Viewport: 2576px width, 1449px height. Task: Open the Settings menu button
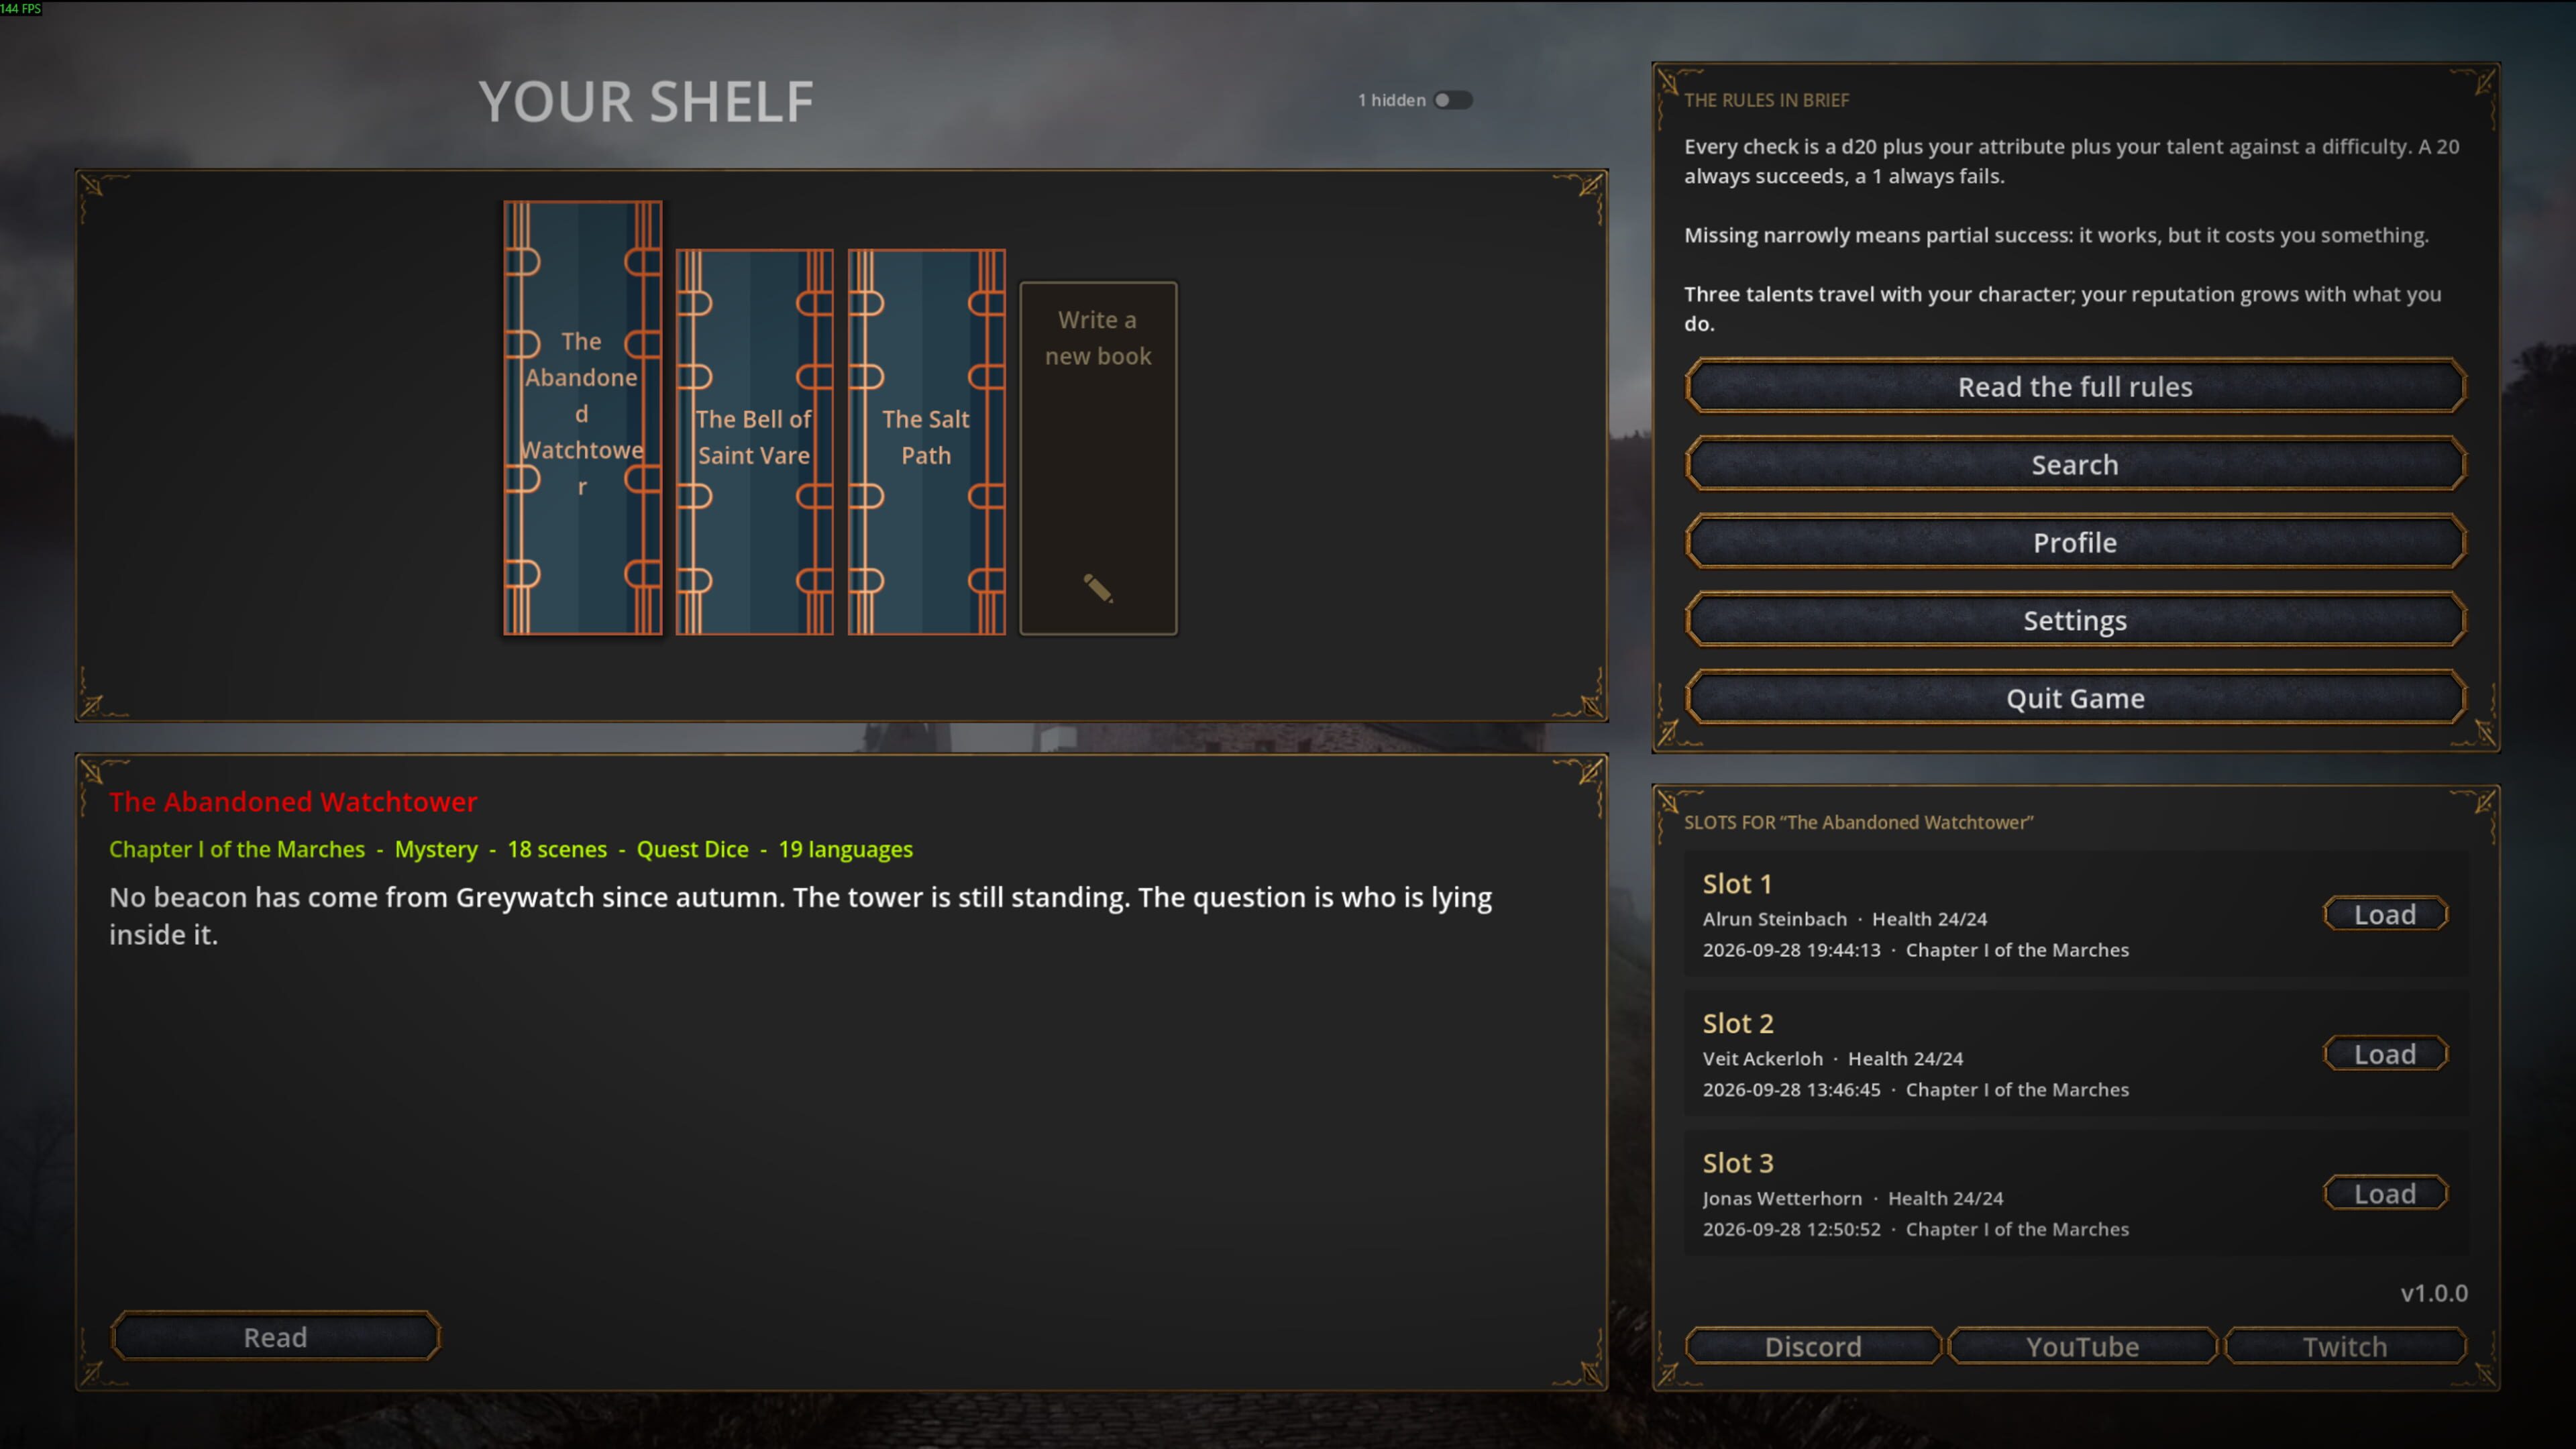point(2075,620)
